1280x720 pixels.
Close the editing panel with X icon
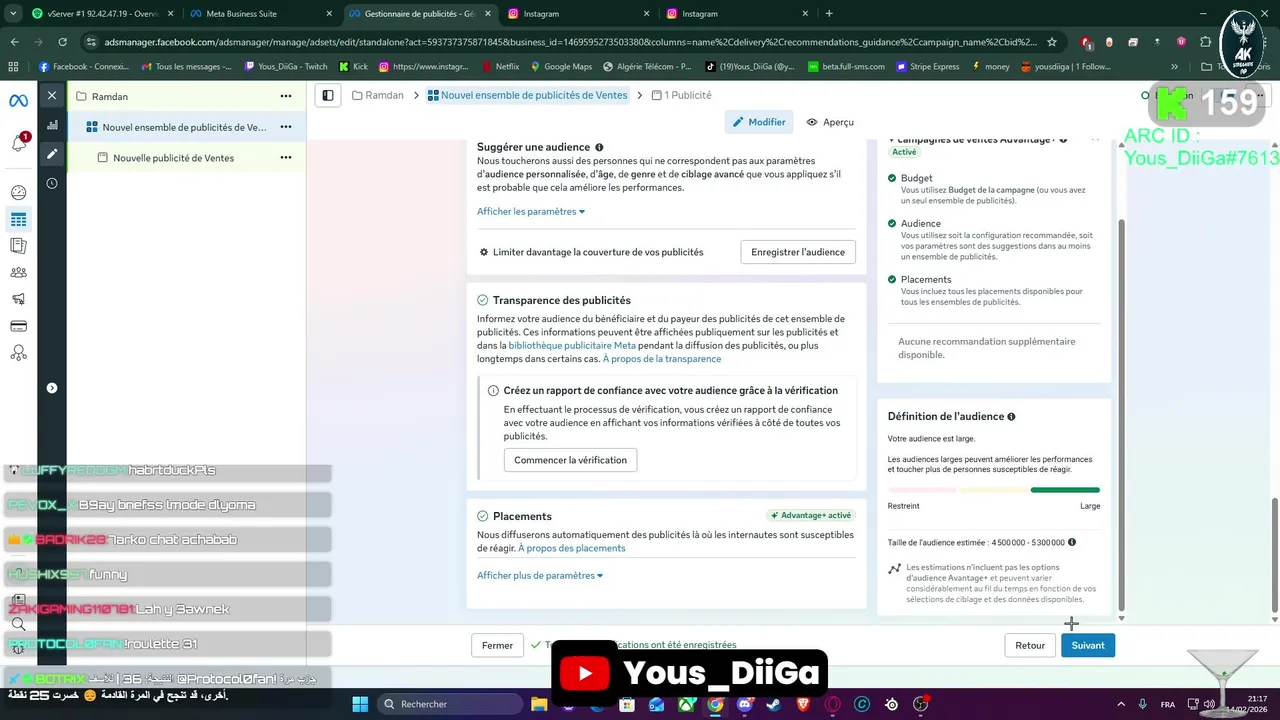[x=52, y=96]
